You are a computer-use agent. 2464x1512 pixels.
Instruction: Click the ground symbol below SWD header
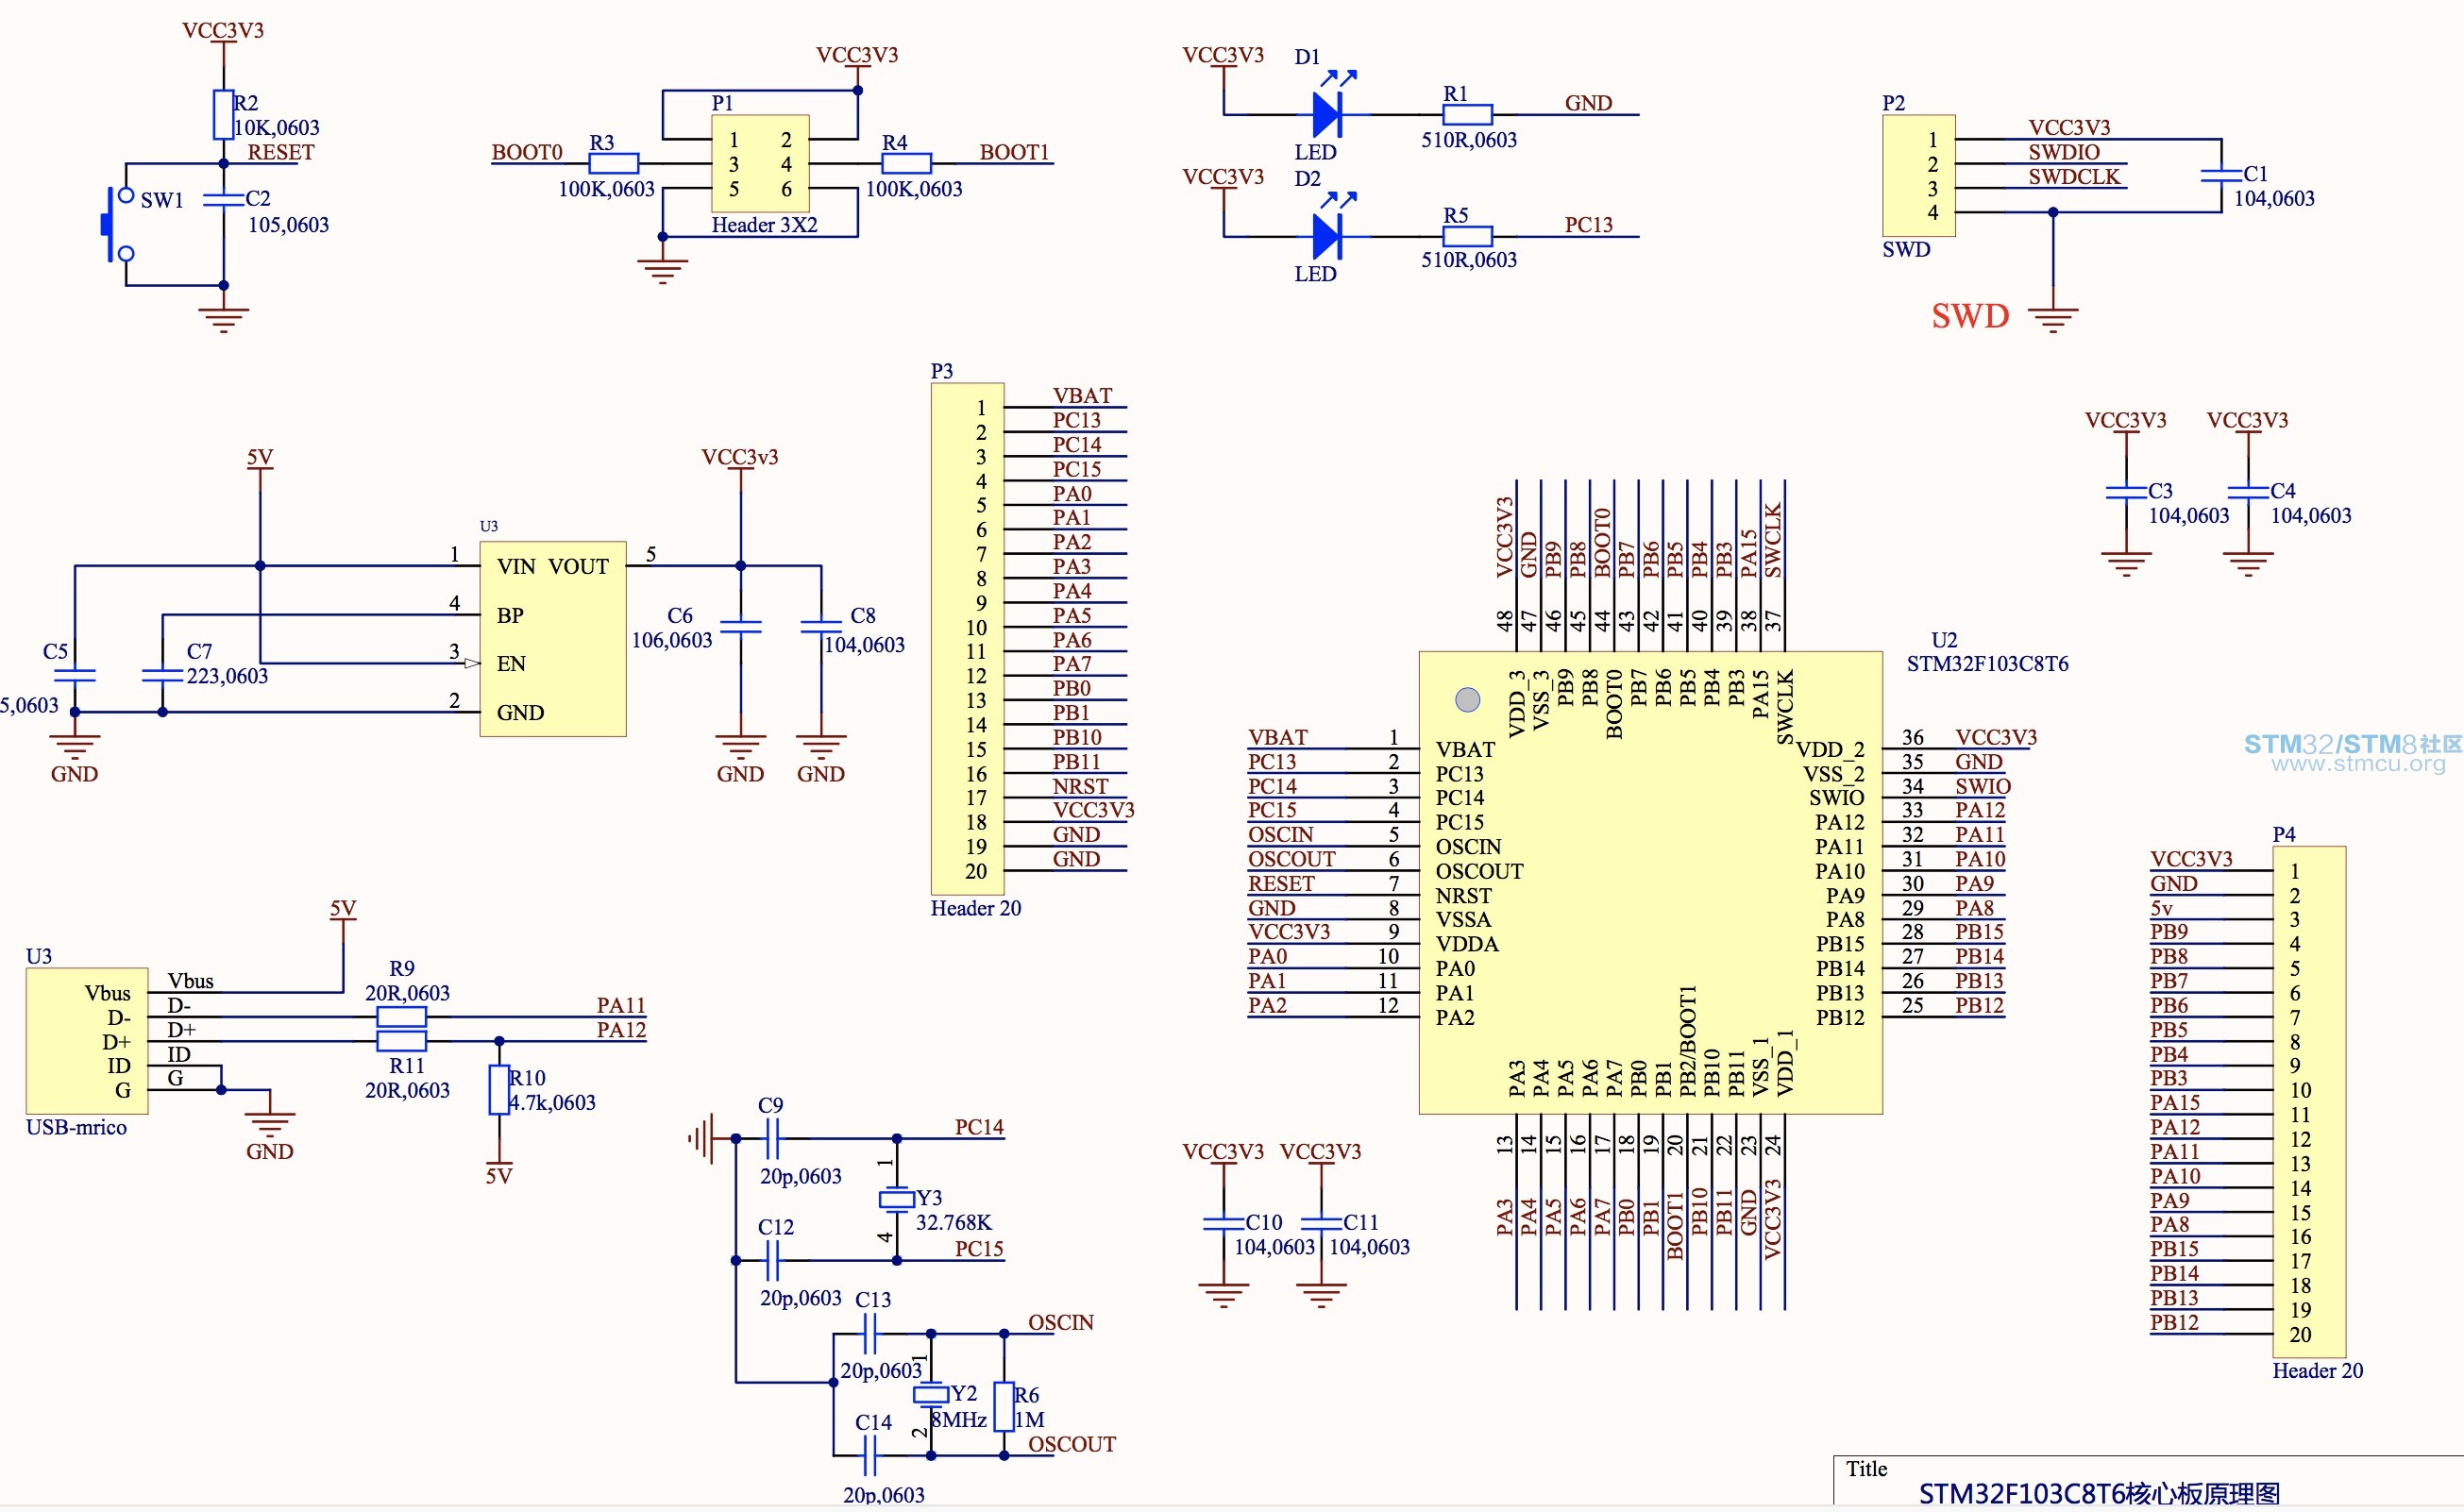(x=2052, y=320)
